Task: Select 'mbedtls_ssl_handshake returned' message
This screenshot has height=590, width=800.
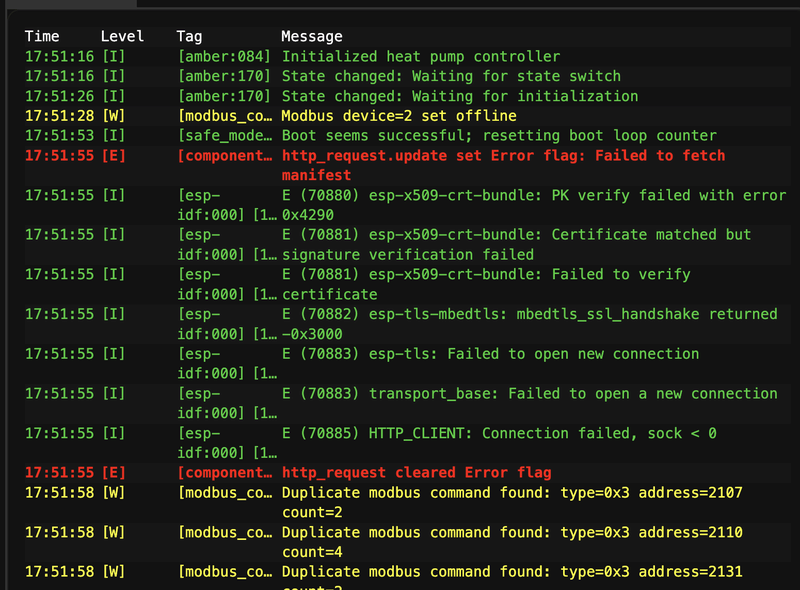Action: click(530, 324)
